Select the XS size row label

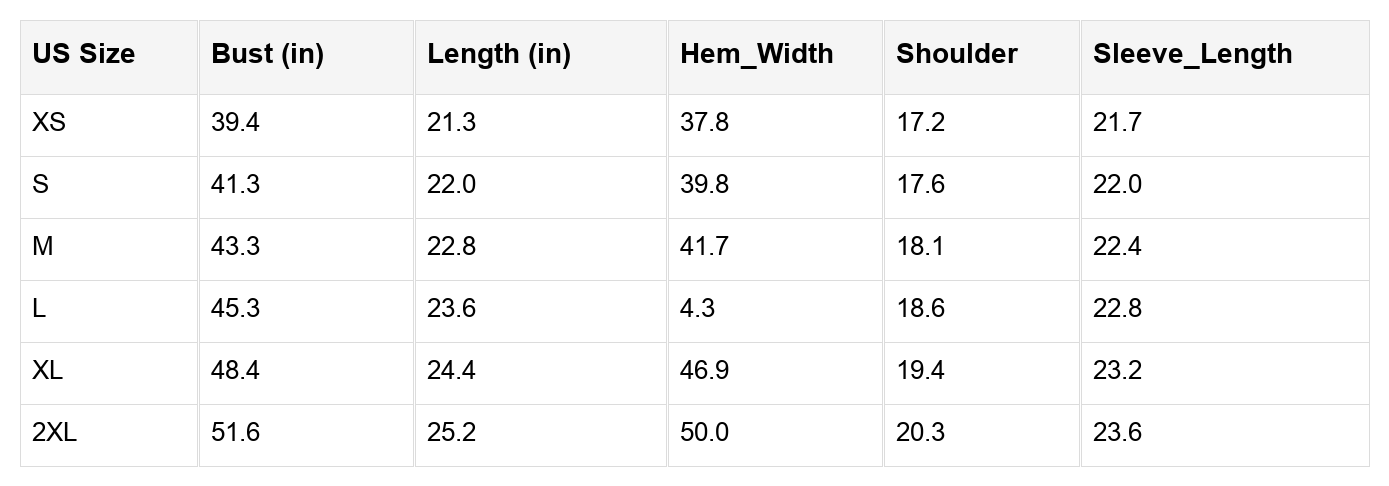coord(50,123)
